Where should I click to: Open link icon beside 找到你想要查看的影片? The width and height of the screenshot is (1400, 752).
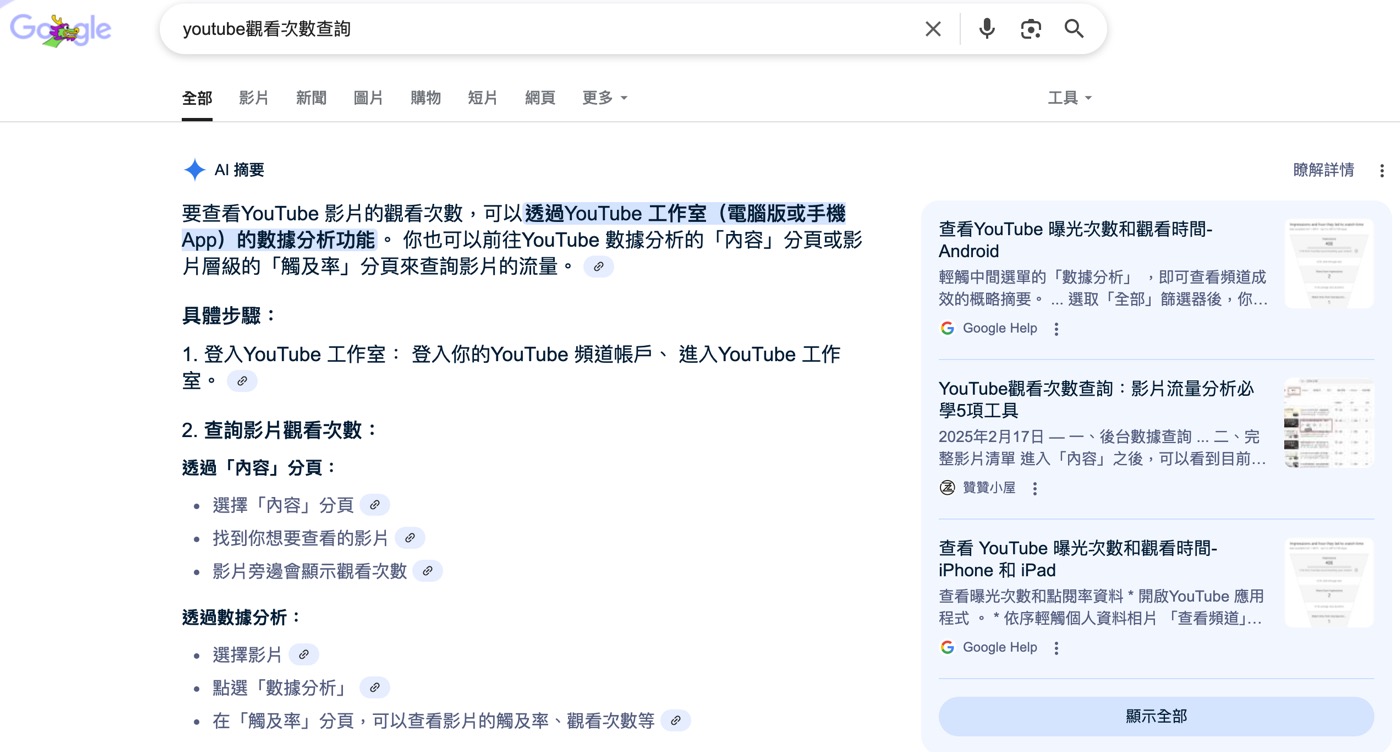(x=410, y=538)
